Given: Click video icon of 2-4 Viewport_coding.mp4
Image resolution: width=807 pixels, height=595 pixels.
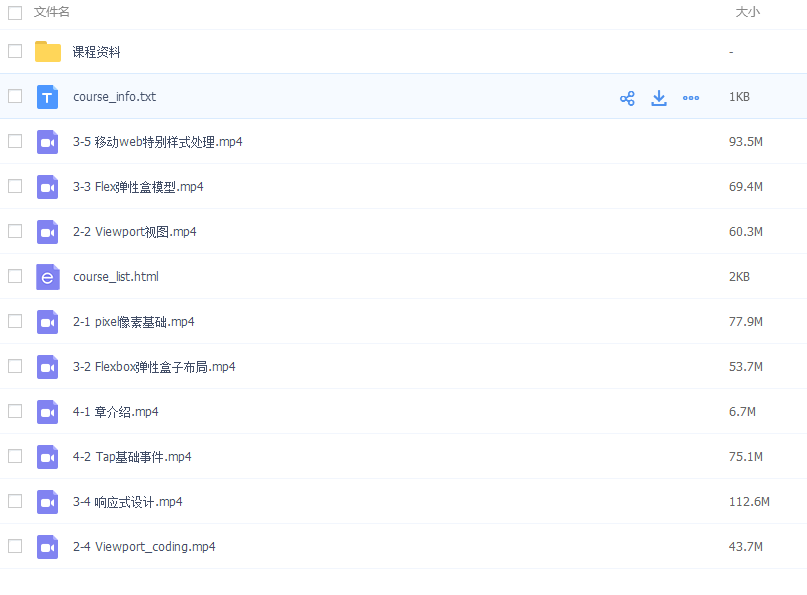Looking at the screenshot, I should pos(47,547).
